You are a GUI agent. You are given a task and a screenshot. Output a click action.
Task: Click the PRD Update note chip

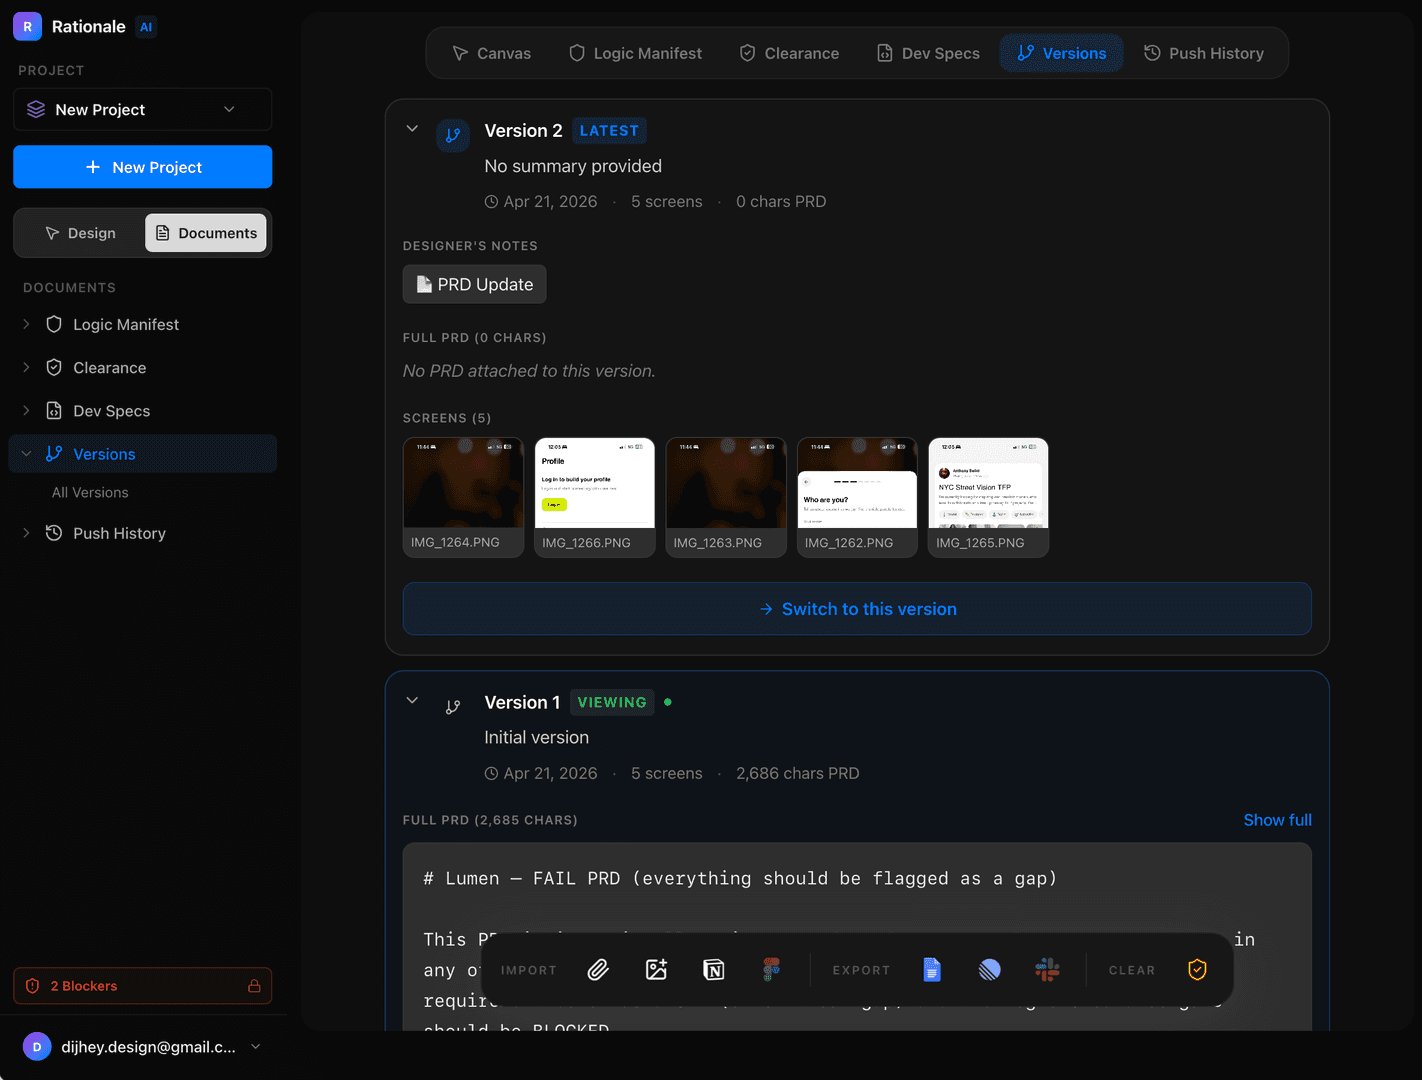[475, 284]
